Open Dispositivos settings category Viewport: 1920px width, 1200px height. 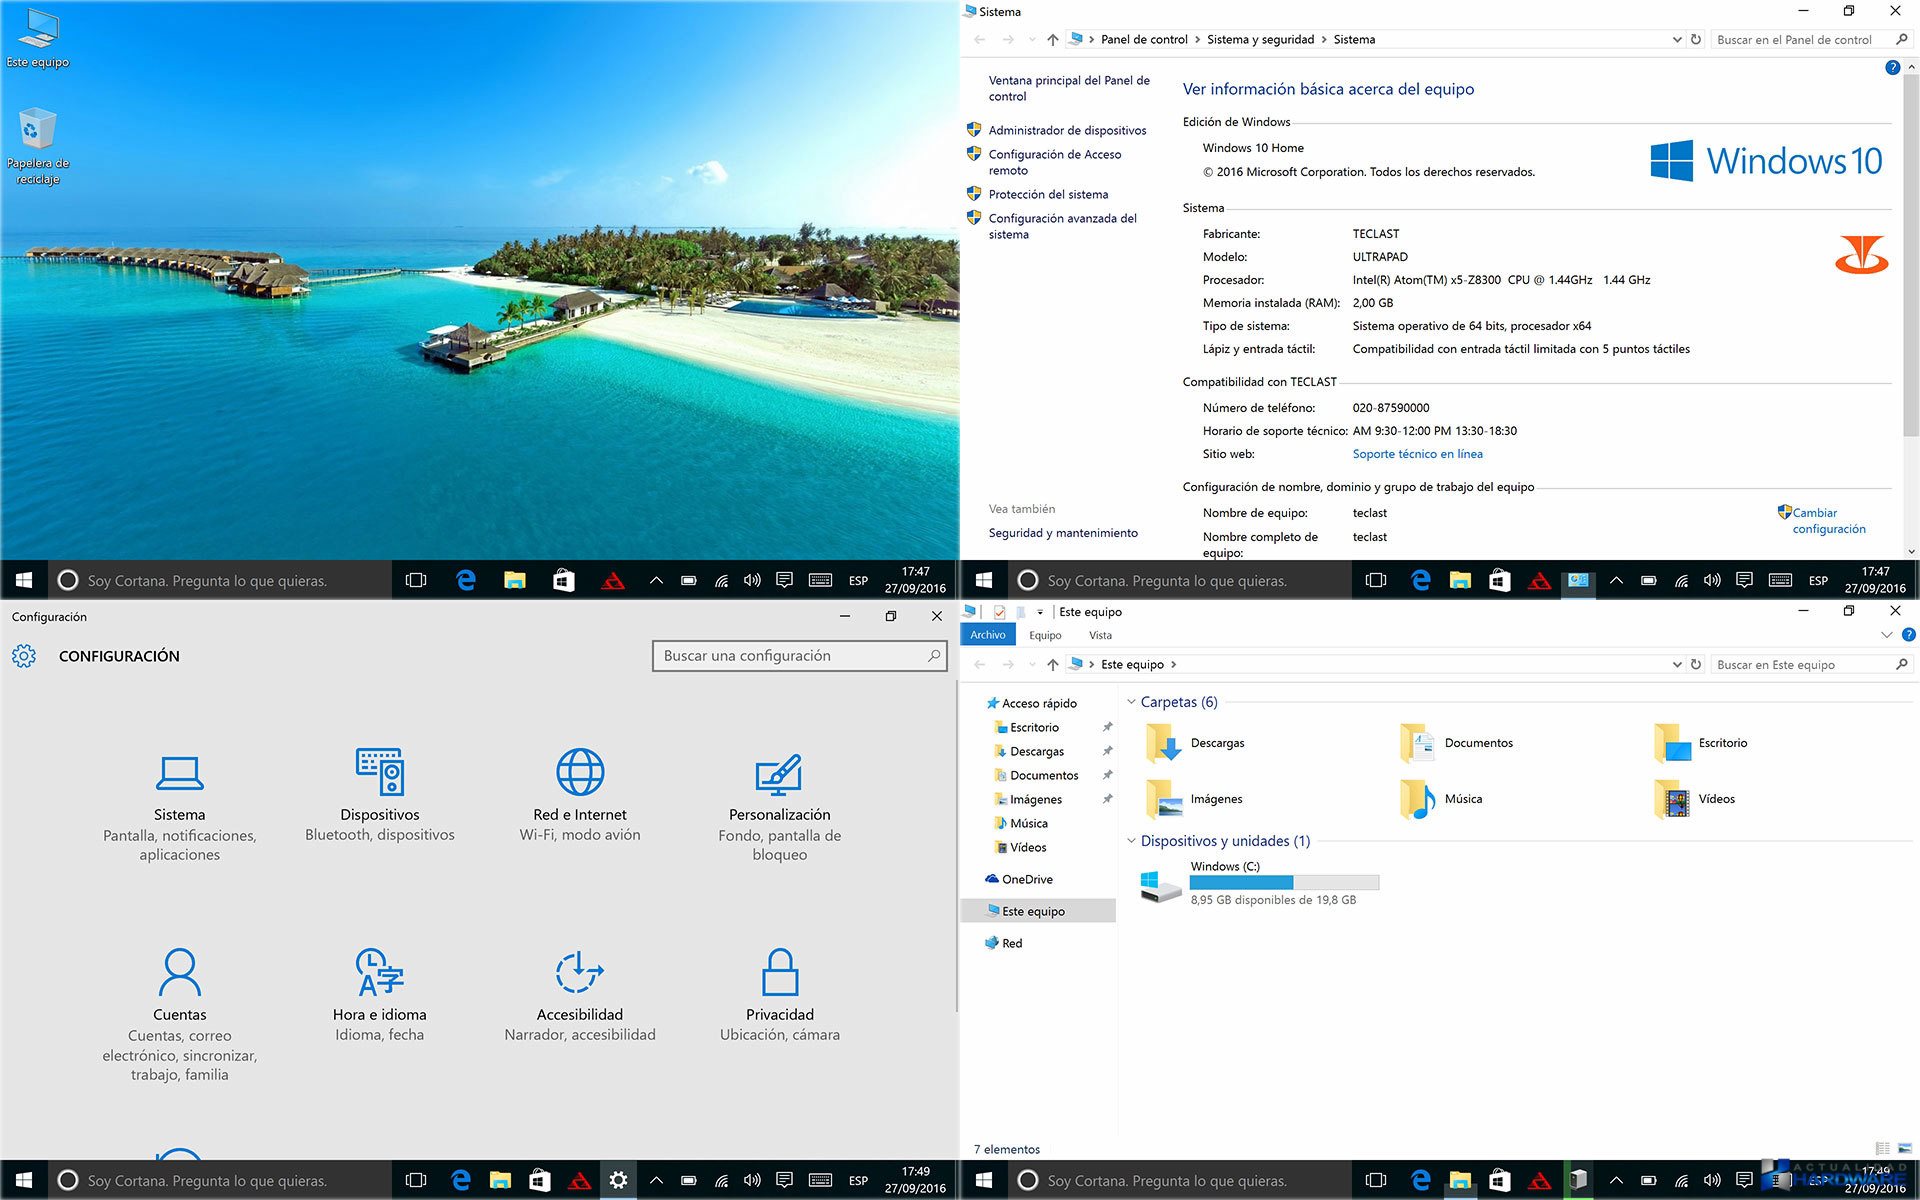pyautogui.click(x=379, y=793)
